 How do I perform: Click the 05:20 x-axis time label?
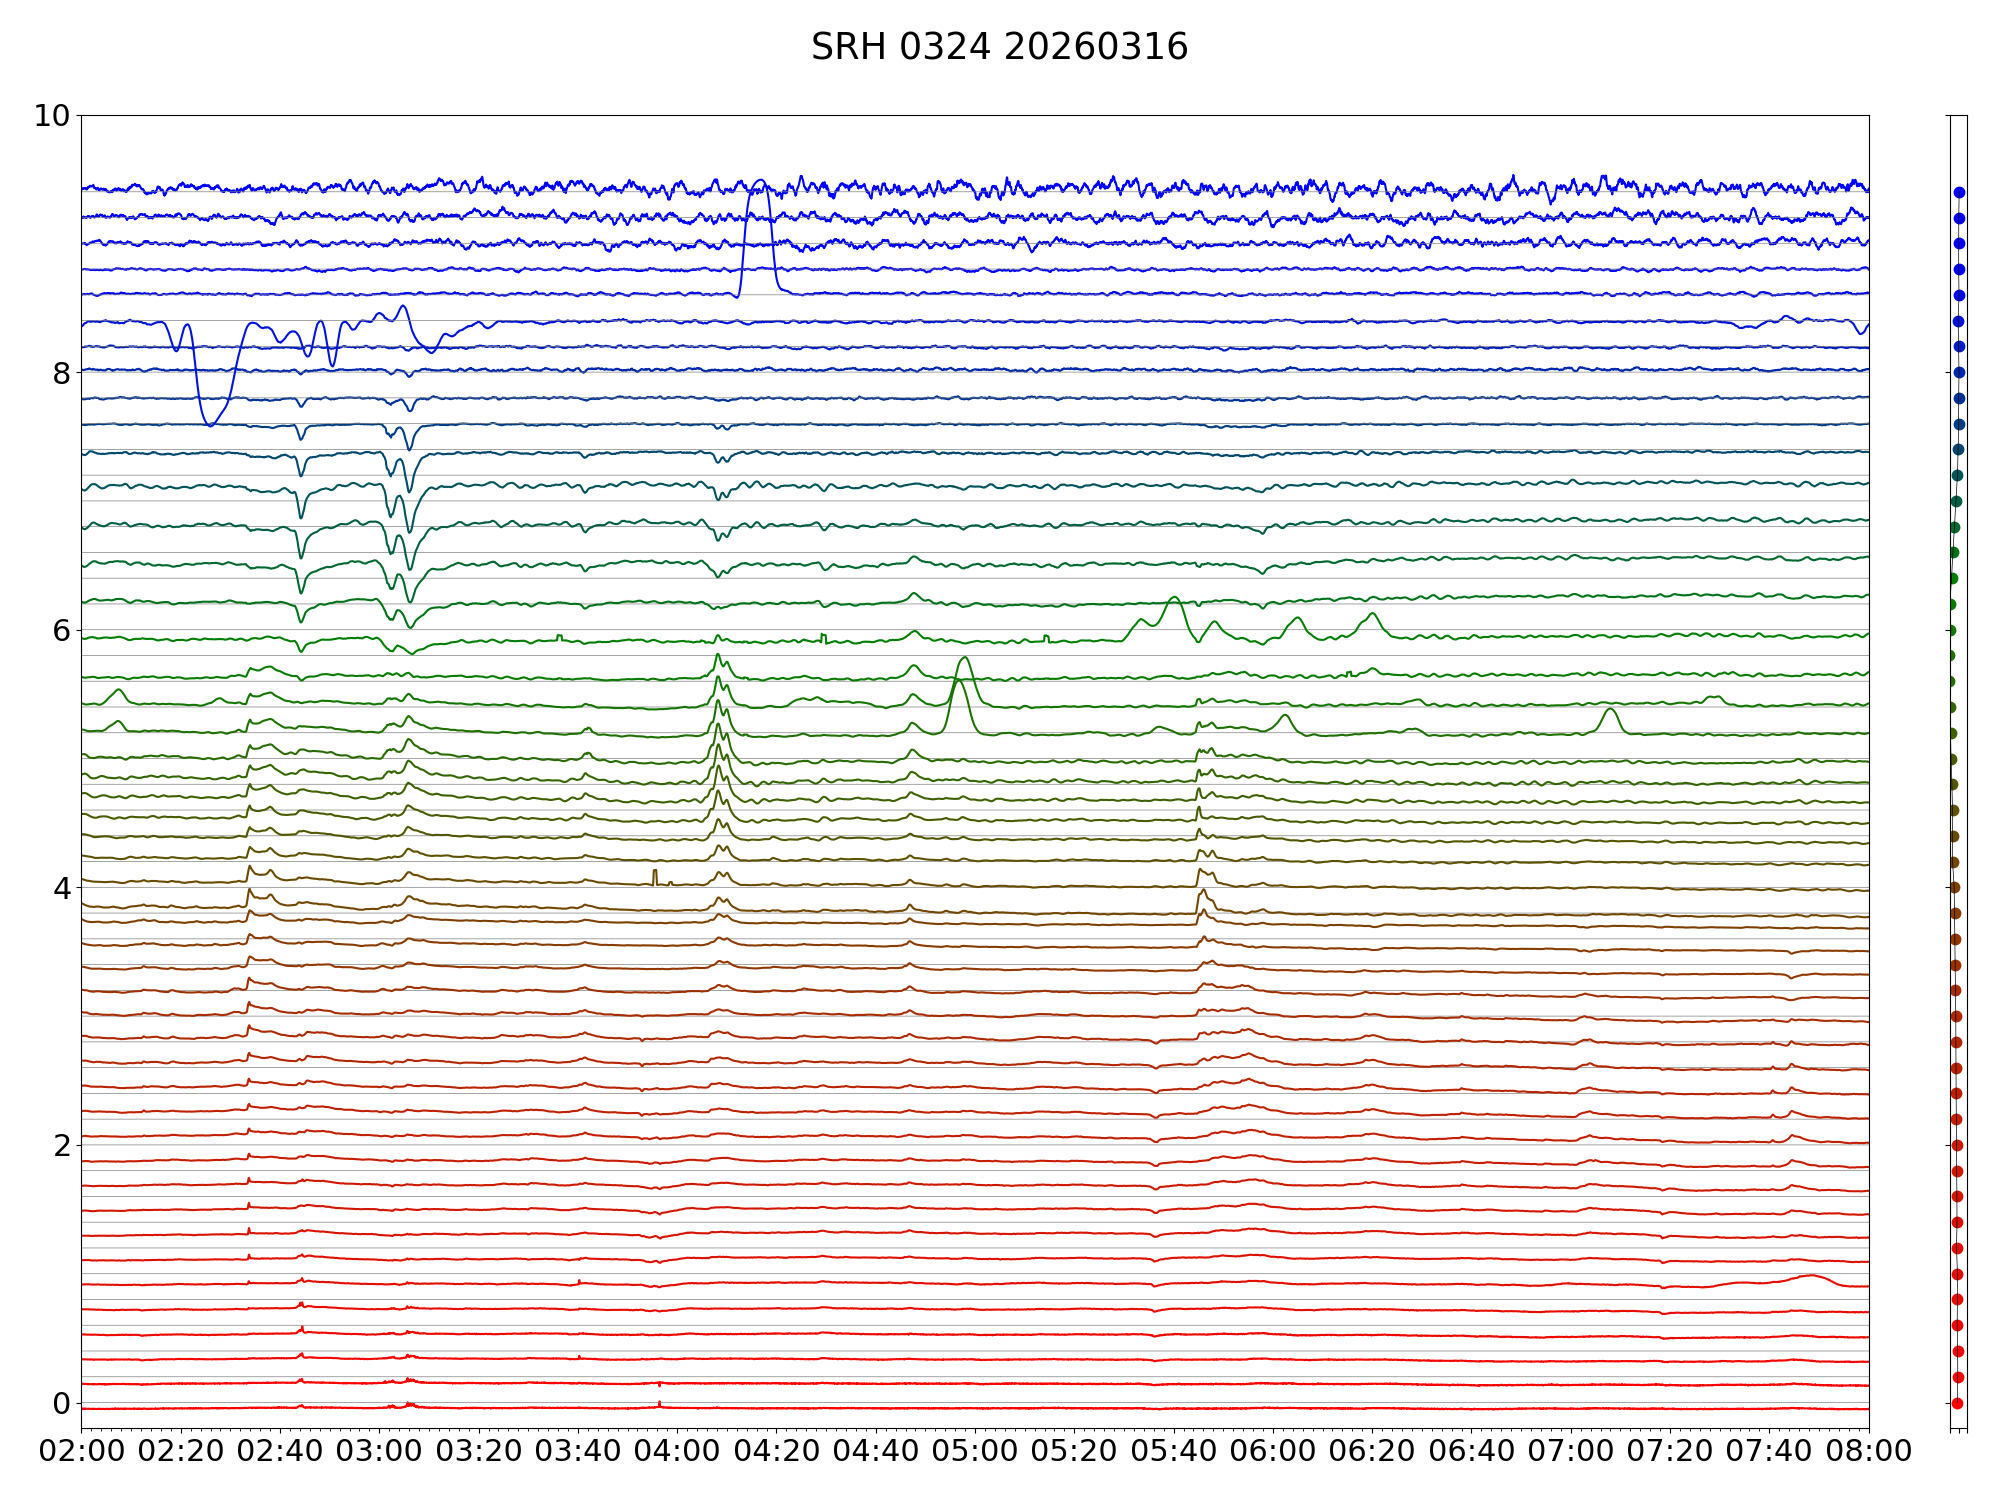point(1074,1451)
